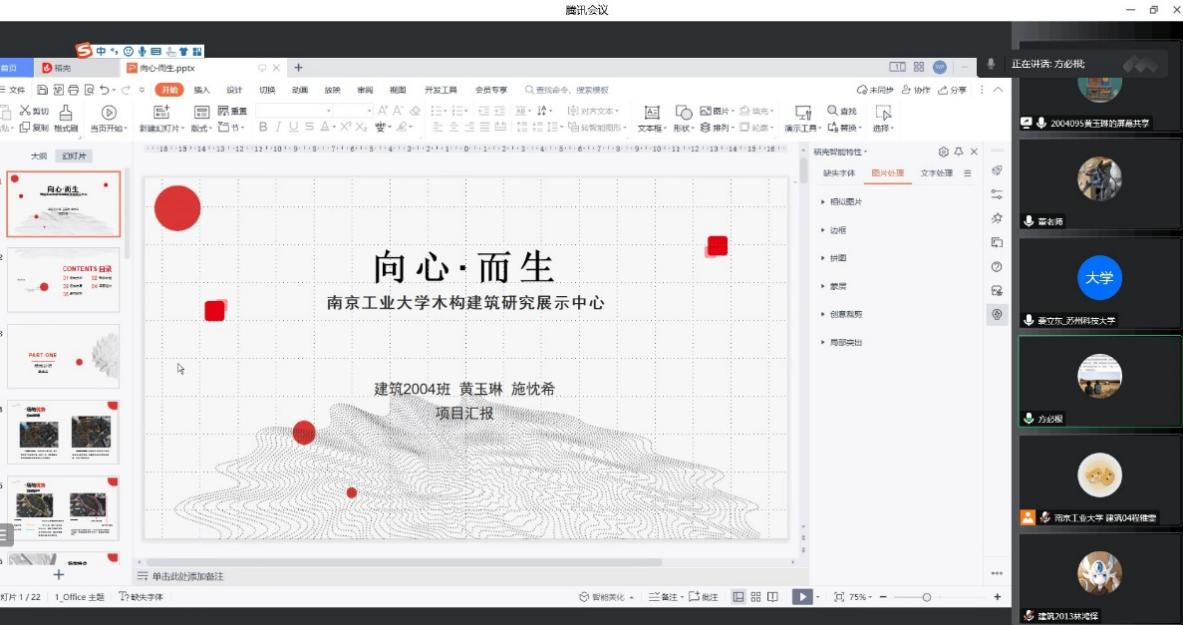Click the zoom slider handle in status bar

(927, 597)
